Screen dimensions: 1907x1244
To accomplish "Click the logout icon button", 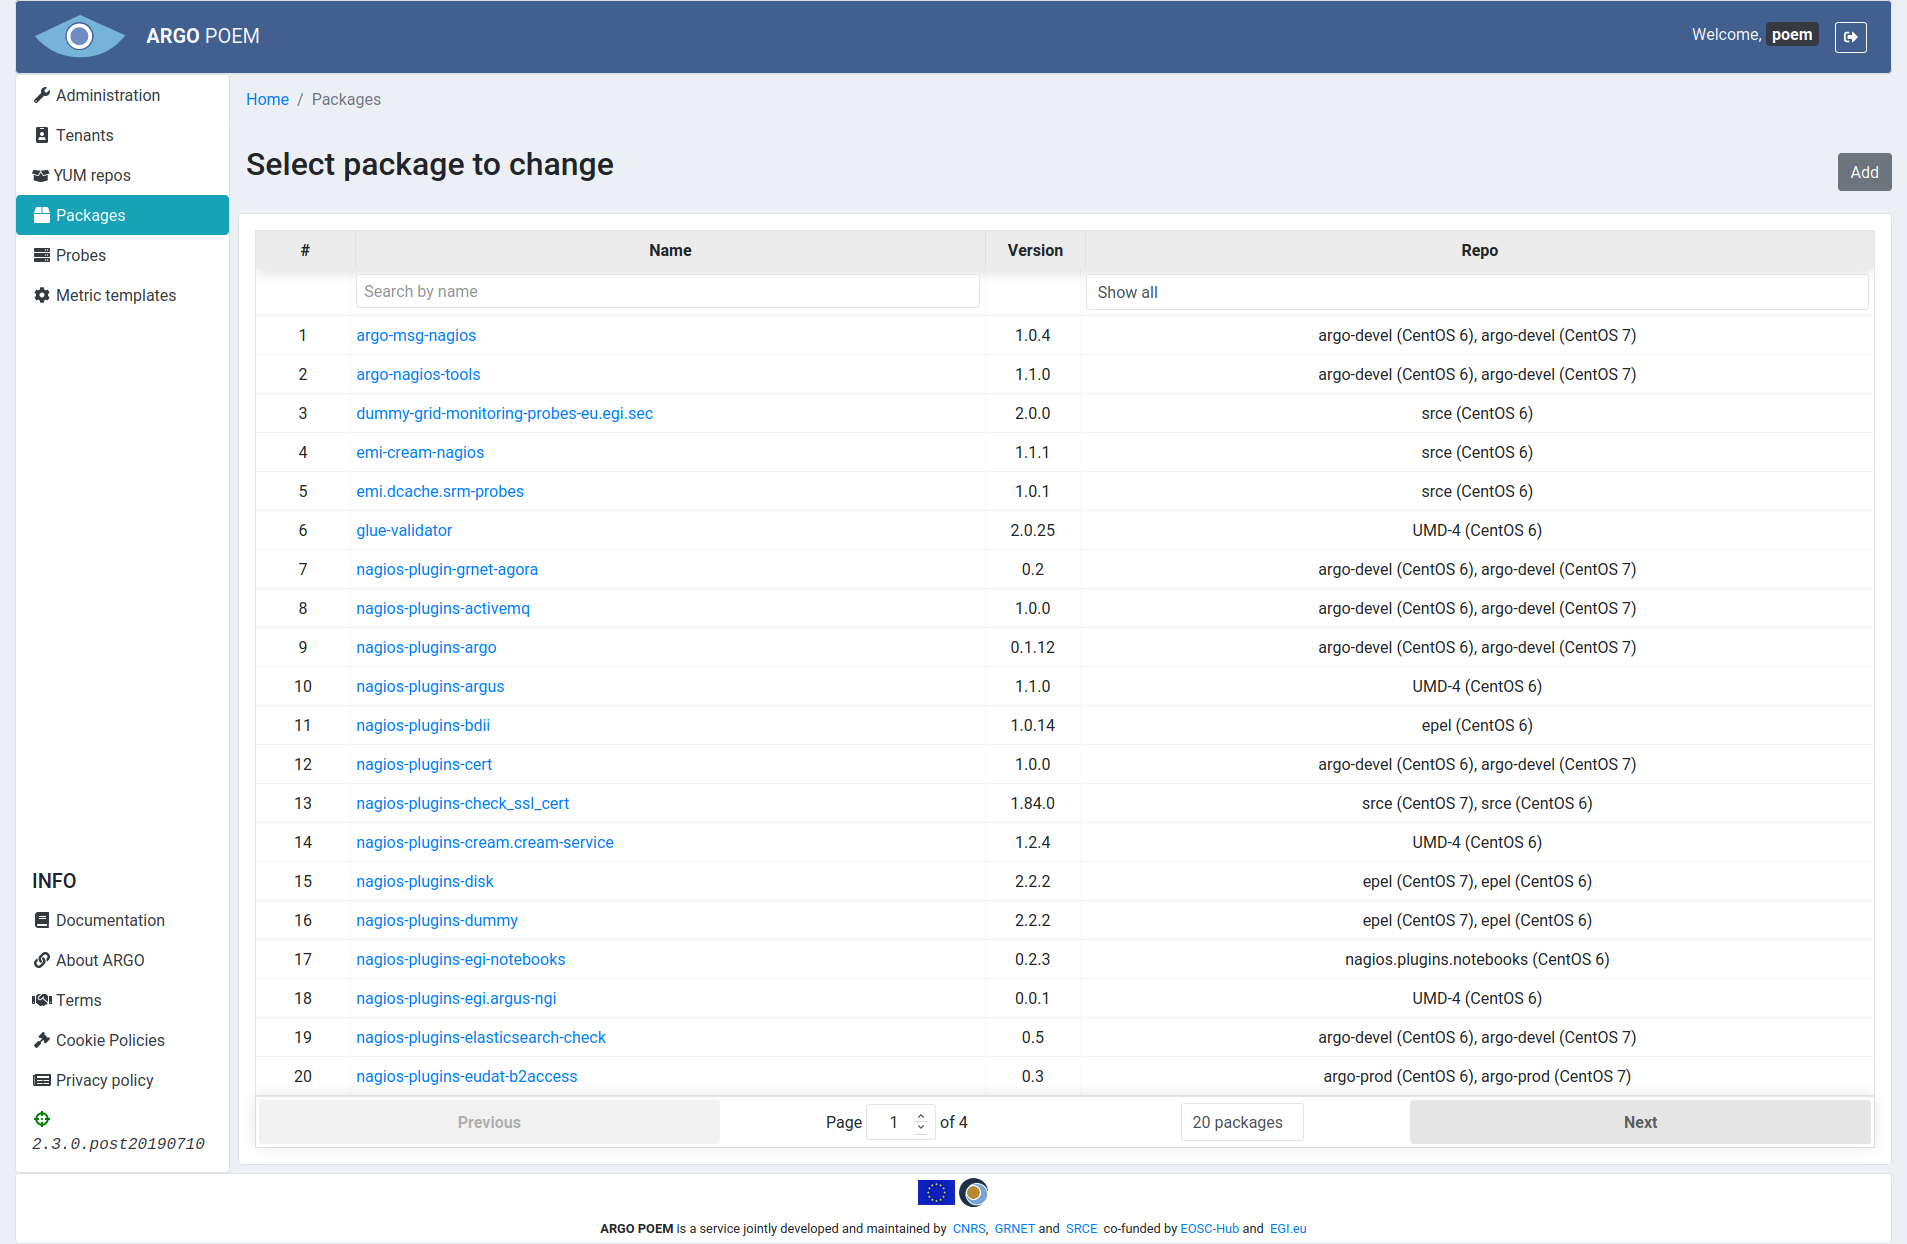I will point(1850,37).
